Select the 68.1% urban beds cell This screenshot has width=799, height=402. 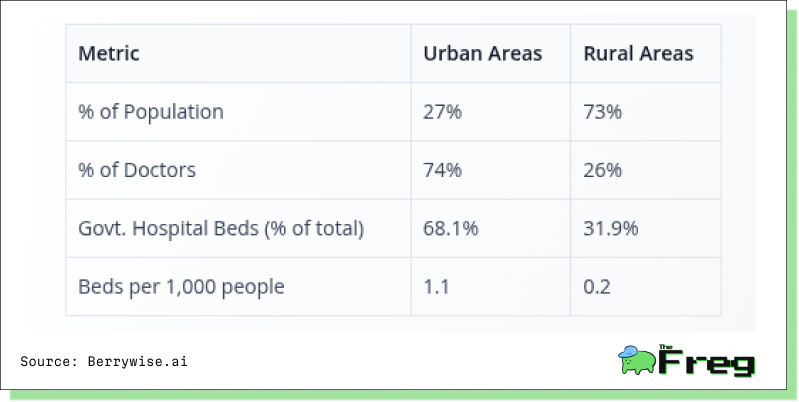click(x=450, y=228)
